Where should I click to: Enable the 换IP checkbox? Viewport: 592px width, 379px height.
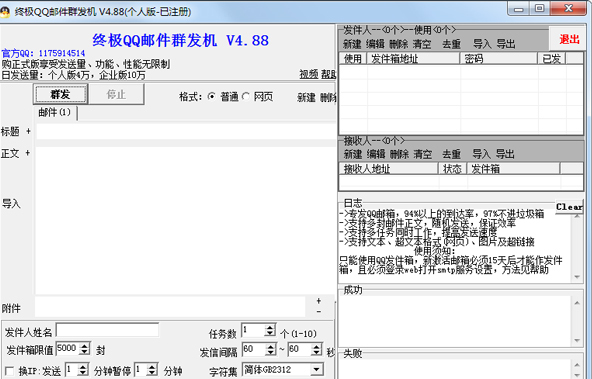(10, 371)
